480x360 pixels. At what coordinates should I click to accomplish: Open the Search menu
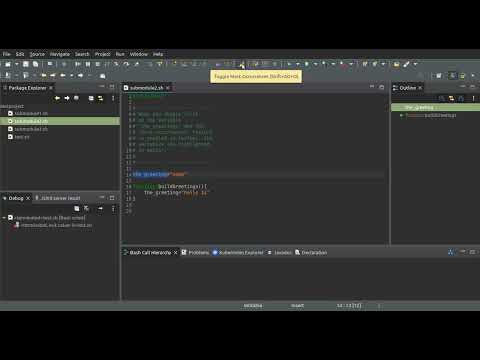[82, 54]
